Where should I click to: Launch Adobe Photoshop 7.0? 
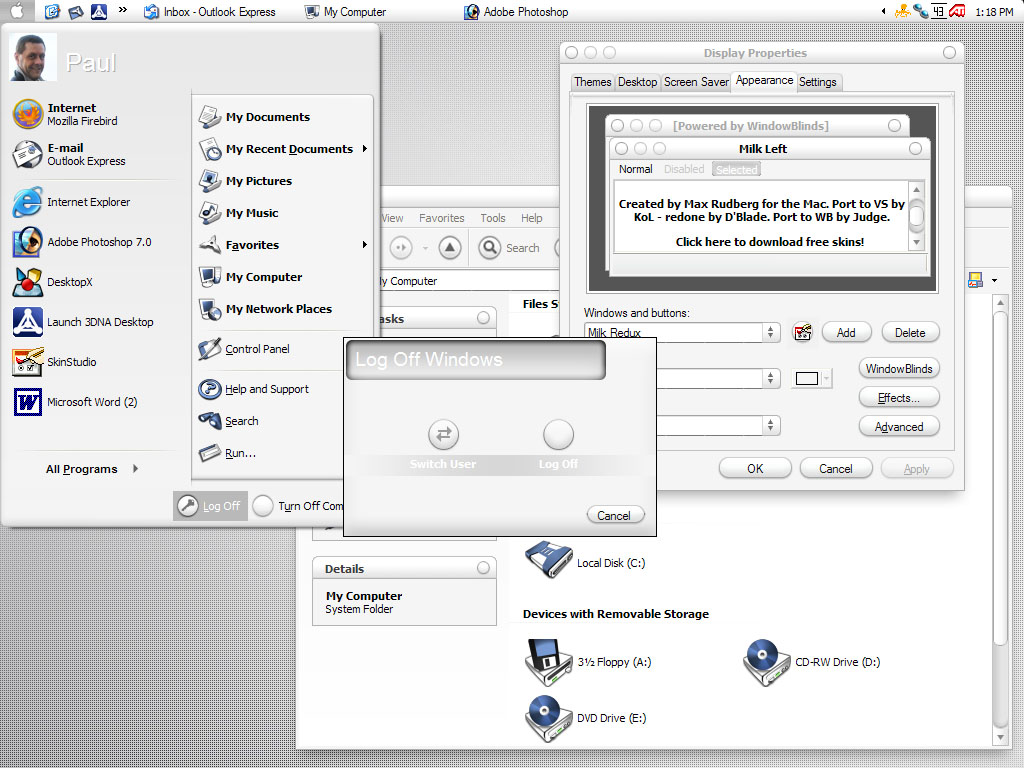pos(82,242)
